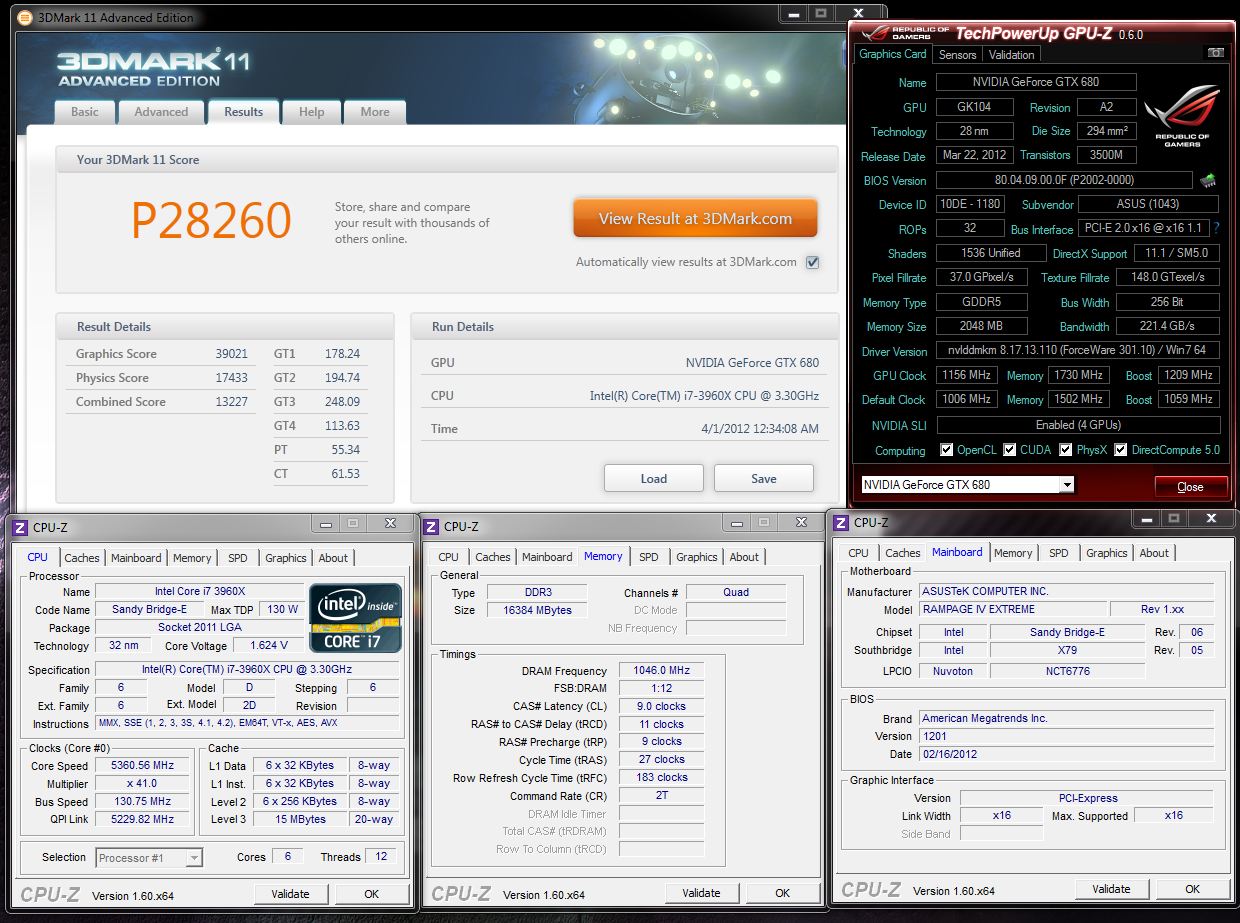The width and height of the screenshot is (1240, 923).
Task: Click the GT4 result 113.63
Action: (342, 426)
